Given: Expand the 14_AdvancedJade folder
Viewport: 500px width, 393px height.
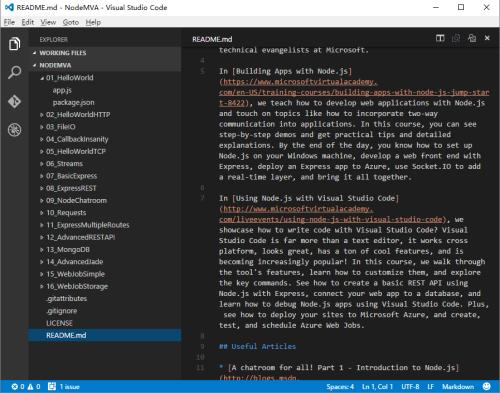Looking at the screenshot, I should click(x=105, y=262).
